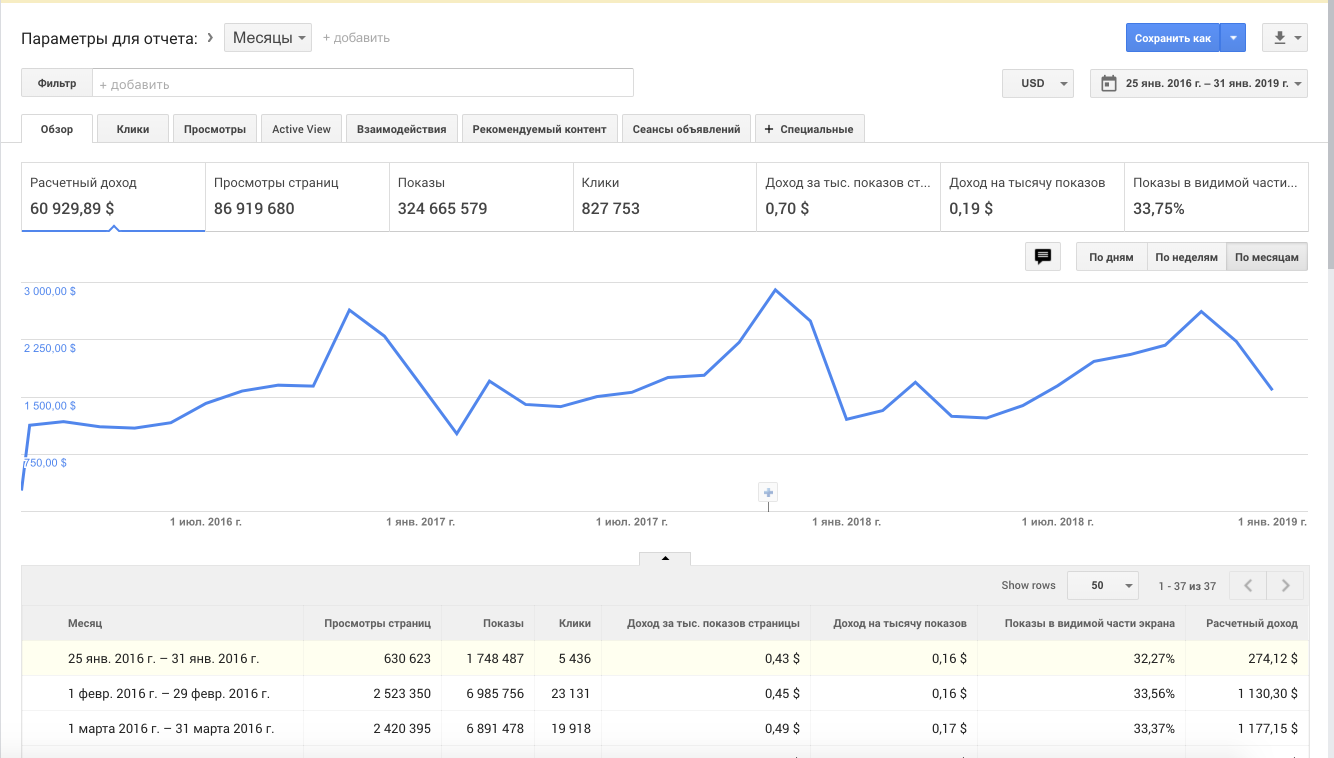Open the 'Сеансы объявлений' tab
The width and height of the screenshot is (1334, 758).
click(x=686, y=129)
